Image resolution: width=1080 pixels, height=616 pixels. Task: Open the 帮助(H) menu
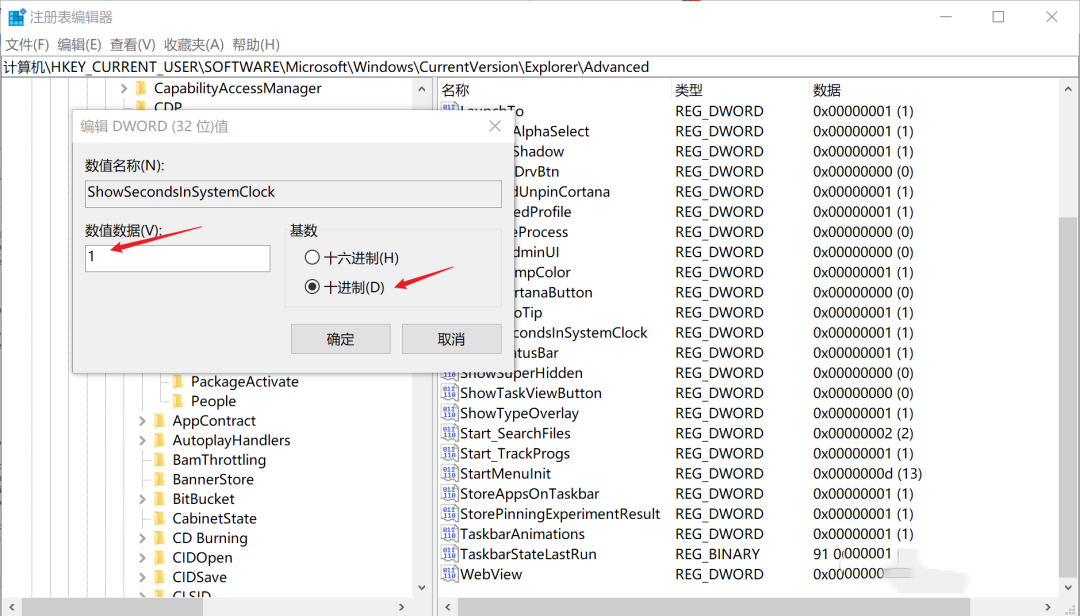(256, 45)
